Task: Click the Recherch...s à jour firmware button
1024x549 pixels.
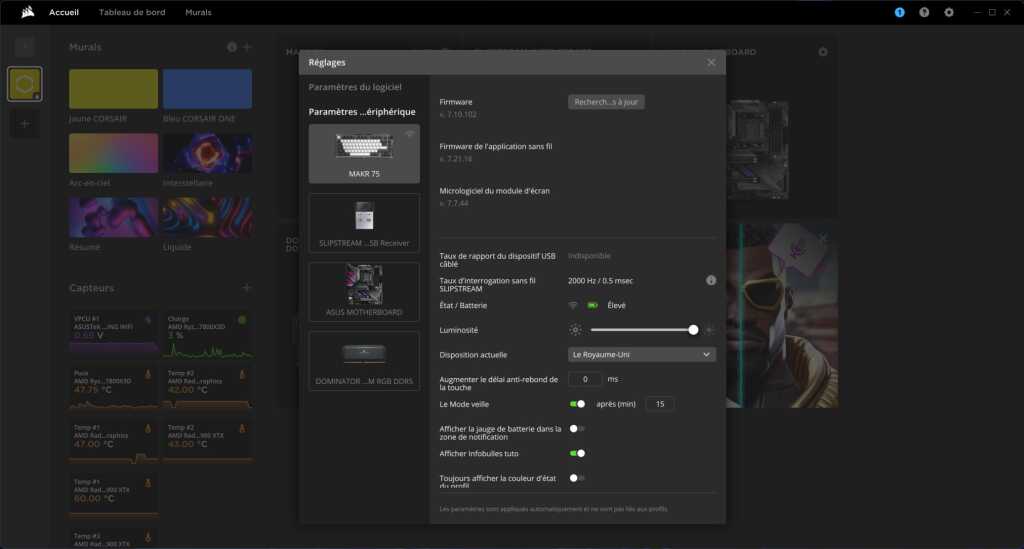Action: (606, 102)
